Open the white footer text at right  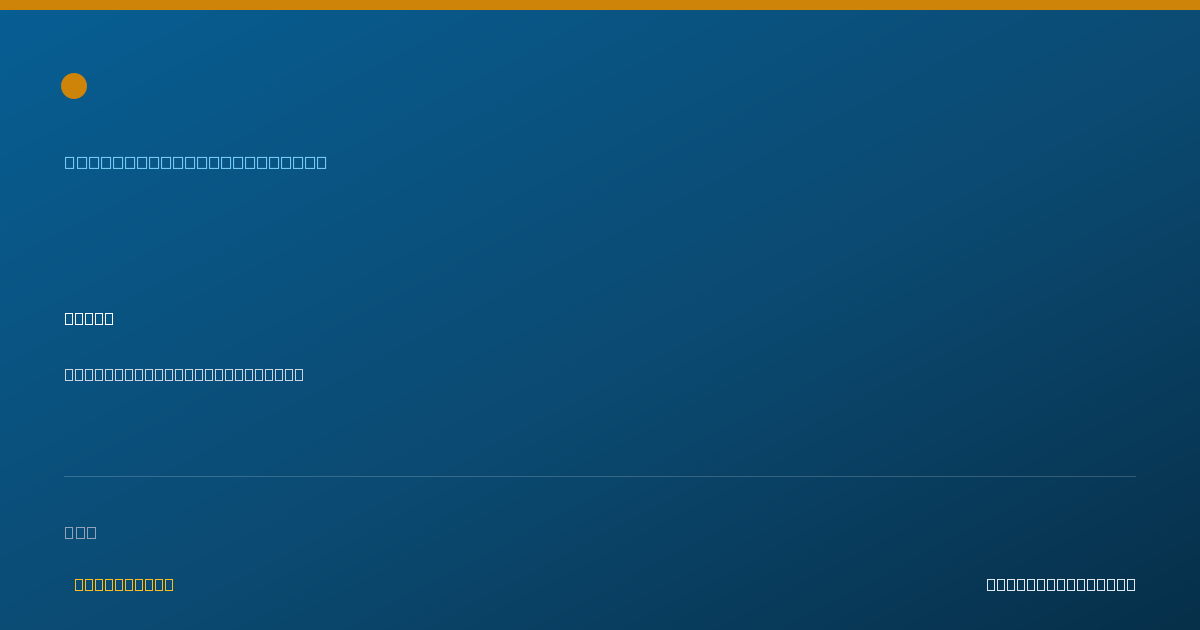(x=1061, y=584)
